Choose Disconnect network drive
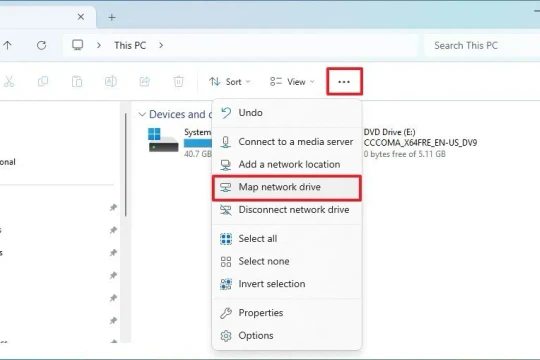 point(287,210)
